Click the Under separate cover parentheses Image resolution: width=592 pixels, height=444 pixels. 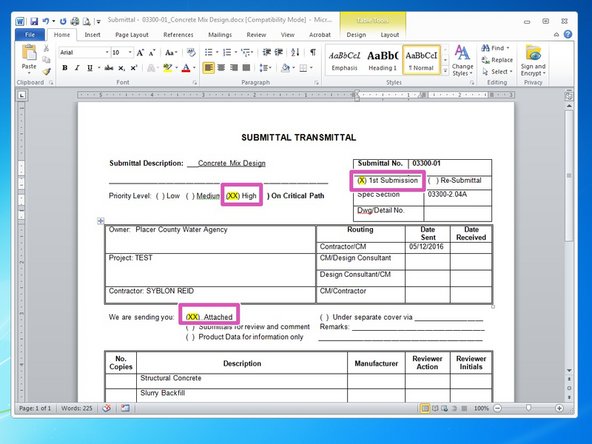324,317
